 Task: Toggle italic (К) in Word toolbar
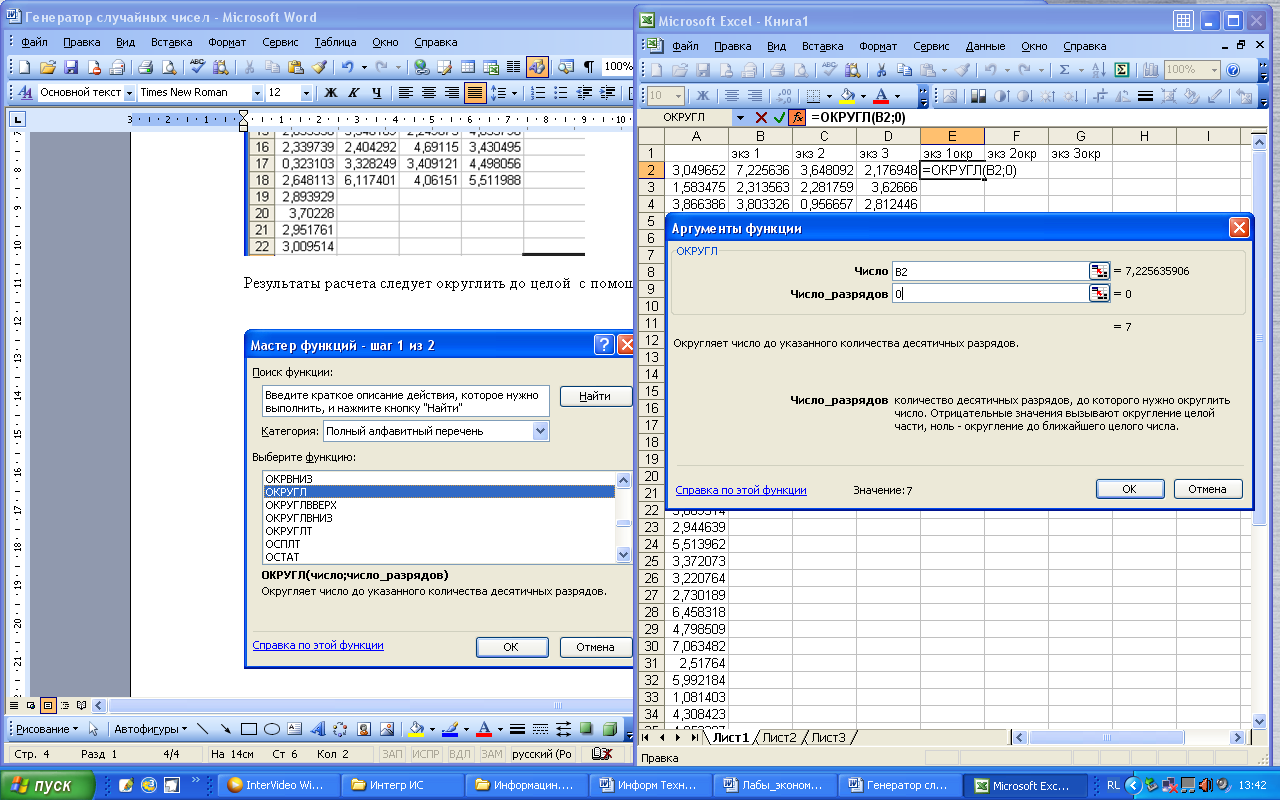(x=354, y=93)
